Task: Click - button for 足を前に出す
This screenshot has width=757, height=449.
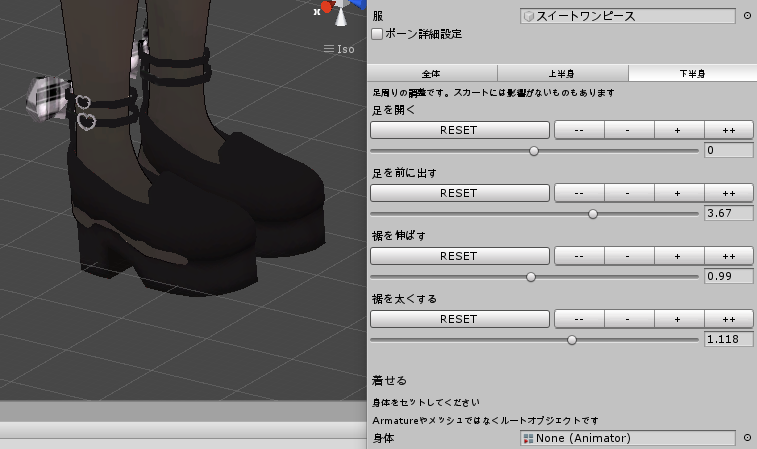Action: tap(629, 193)
